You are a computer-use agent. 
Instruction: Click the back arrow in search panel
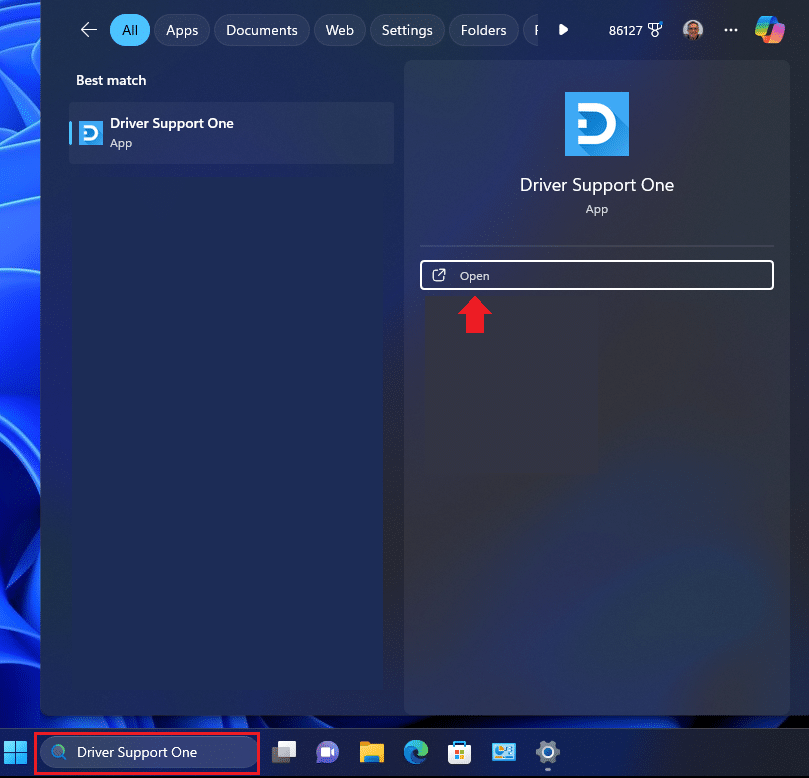coord(89,30)
